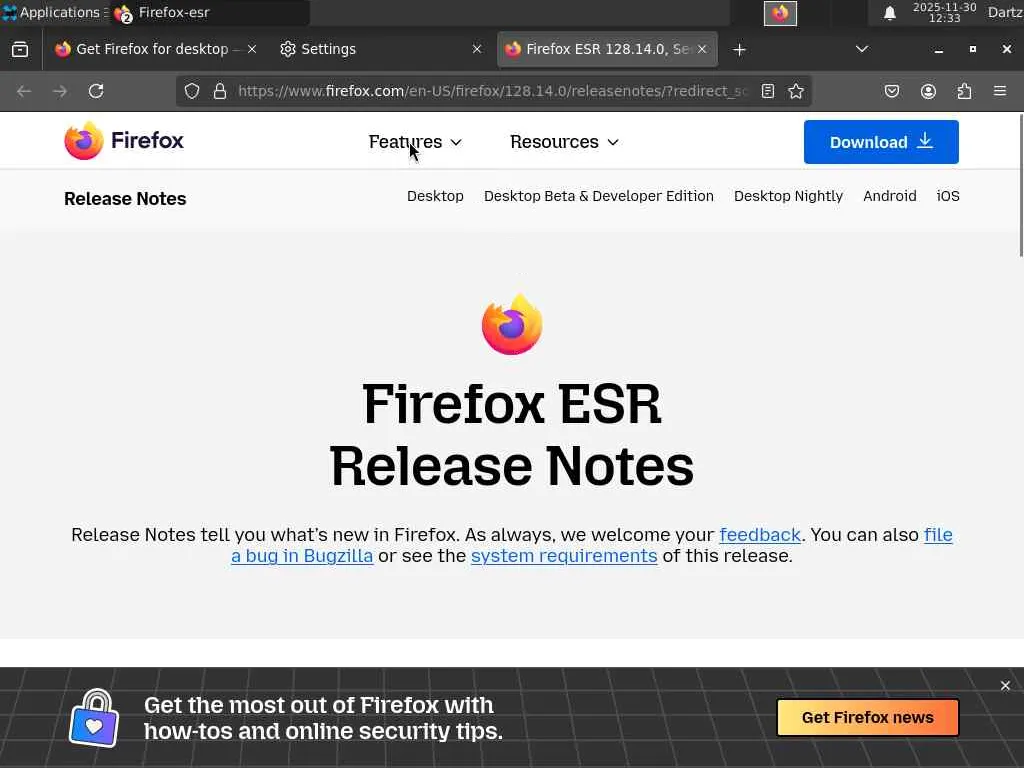The width and height of the screenshot is (1024, 768).
Task: Open notifications bell in system panel
Action: 889,13
